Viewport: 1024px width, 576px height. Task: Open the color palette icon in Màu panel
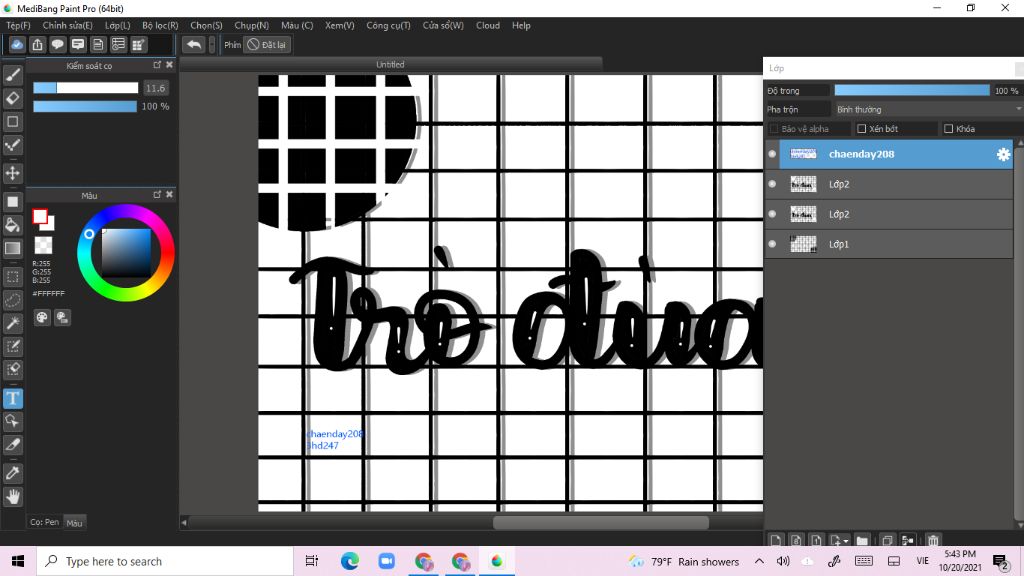(42, 317)
